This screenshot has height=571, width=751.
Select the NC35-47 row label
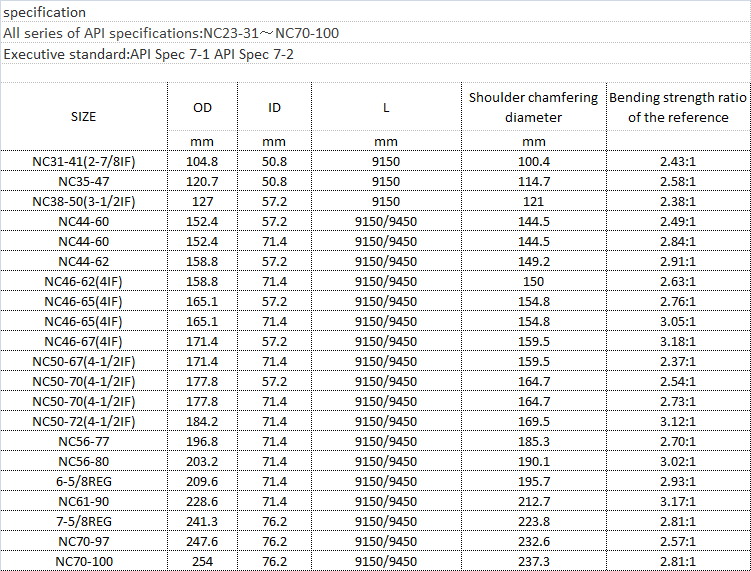click(x=84, y=182)
